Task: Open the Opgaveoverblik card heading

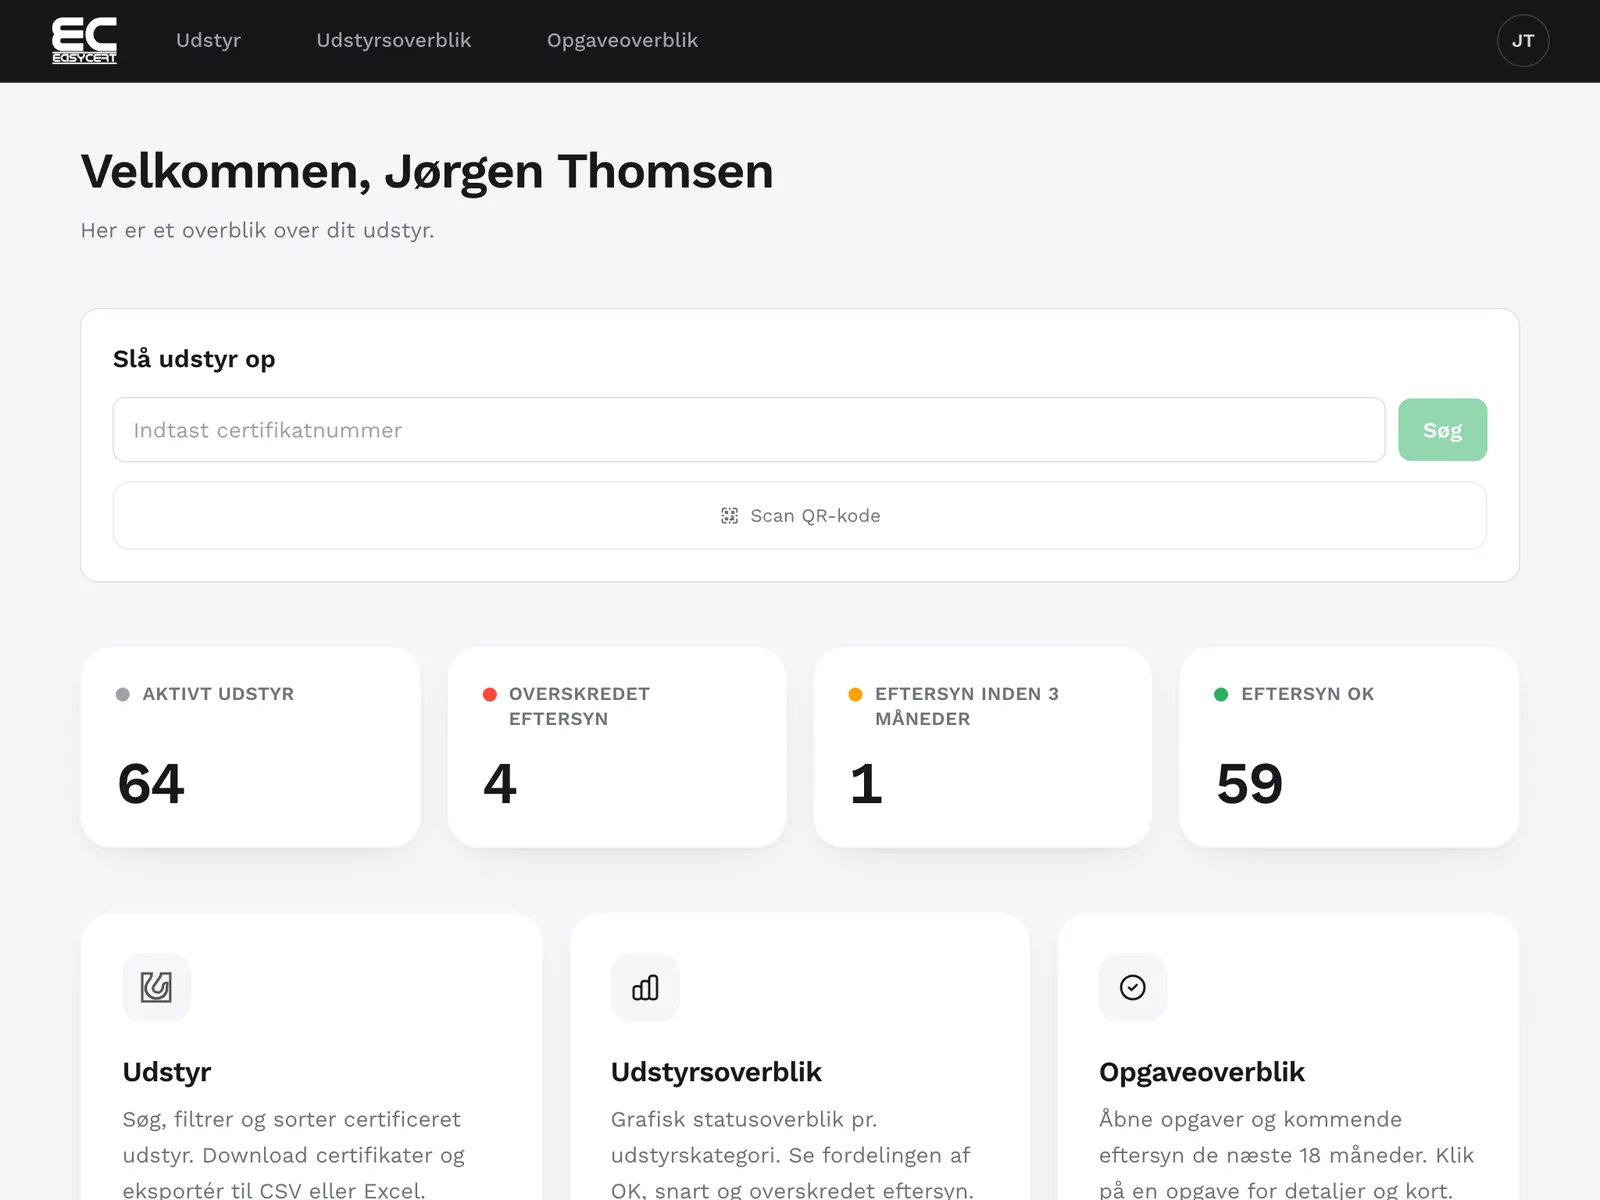Action: [x=1202, y=1072]
